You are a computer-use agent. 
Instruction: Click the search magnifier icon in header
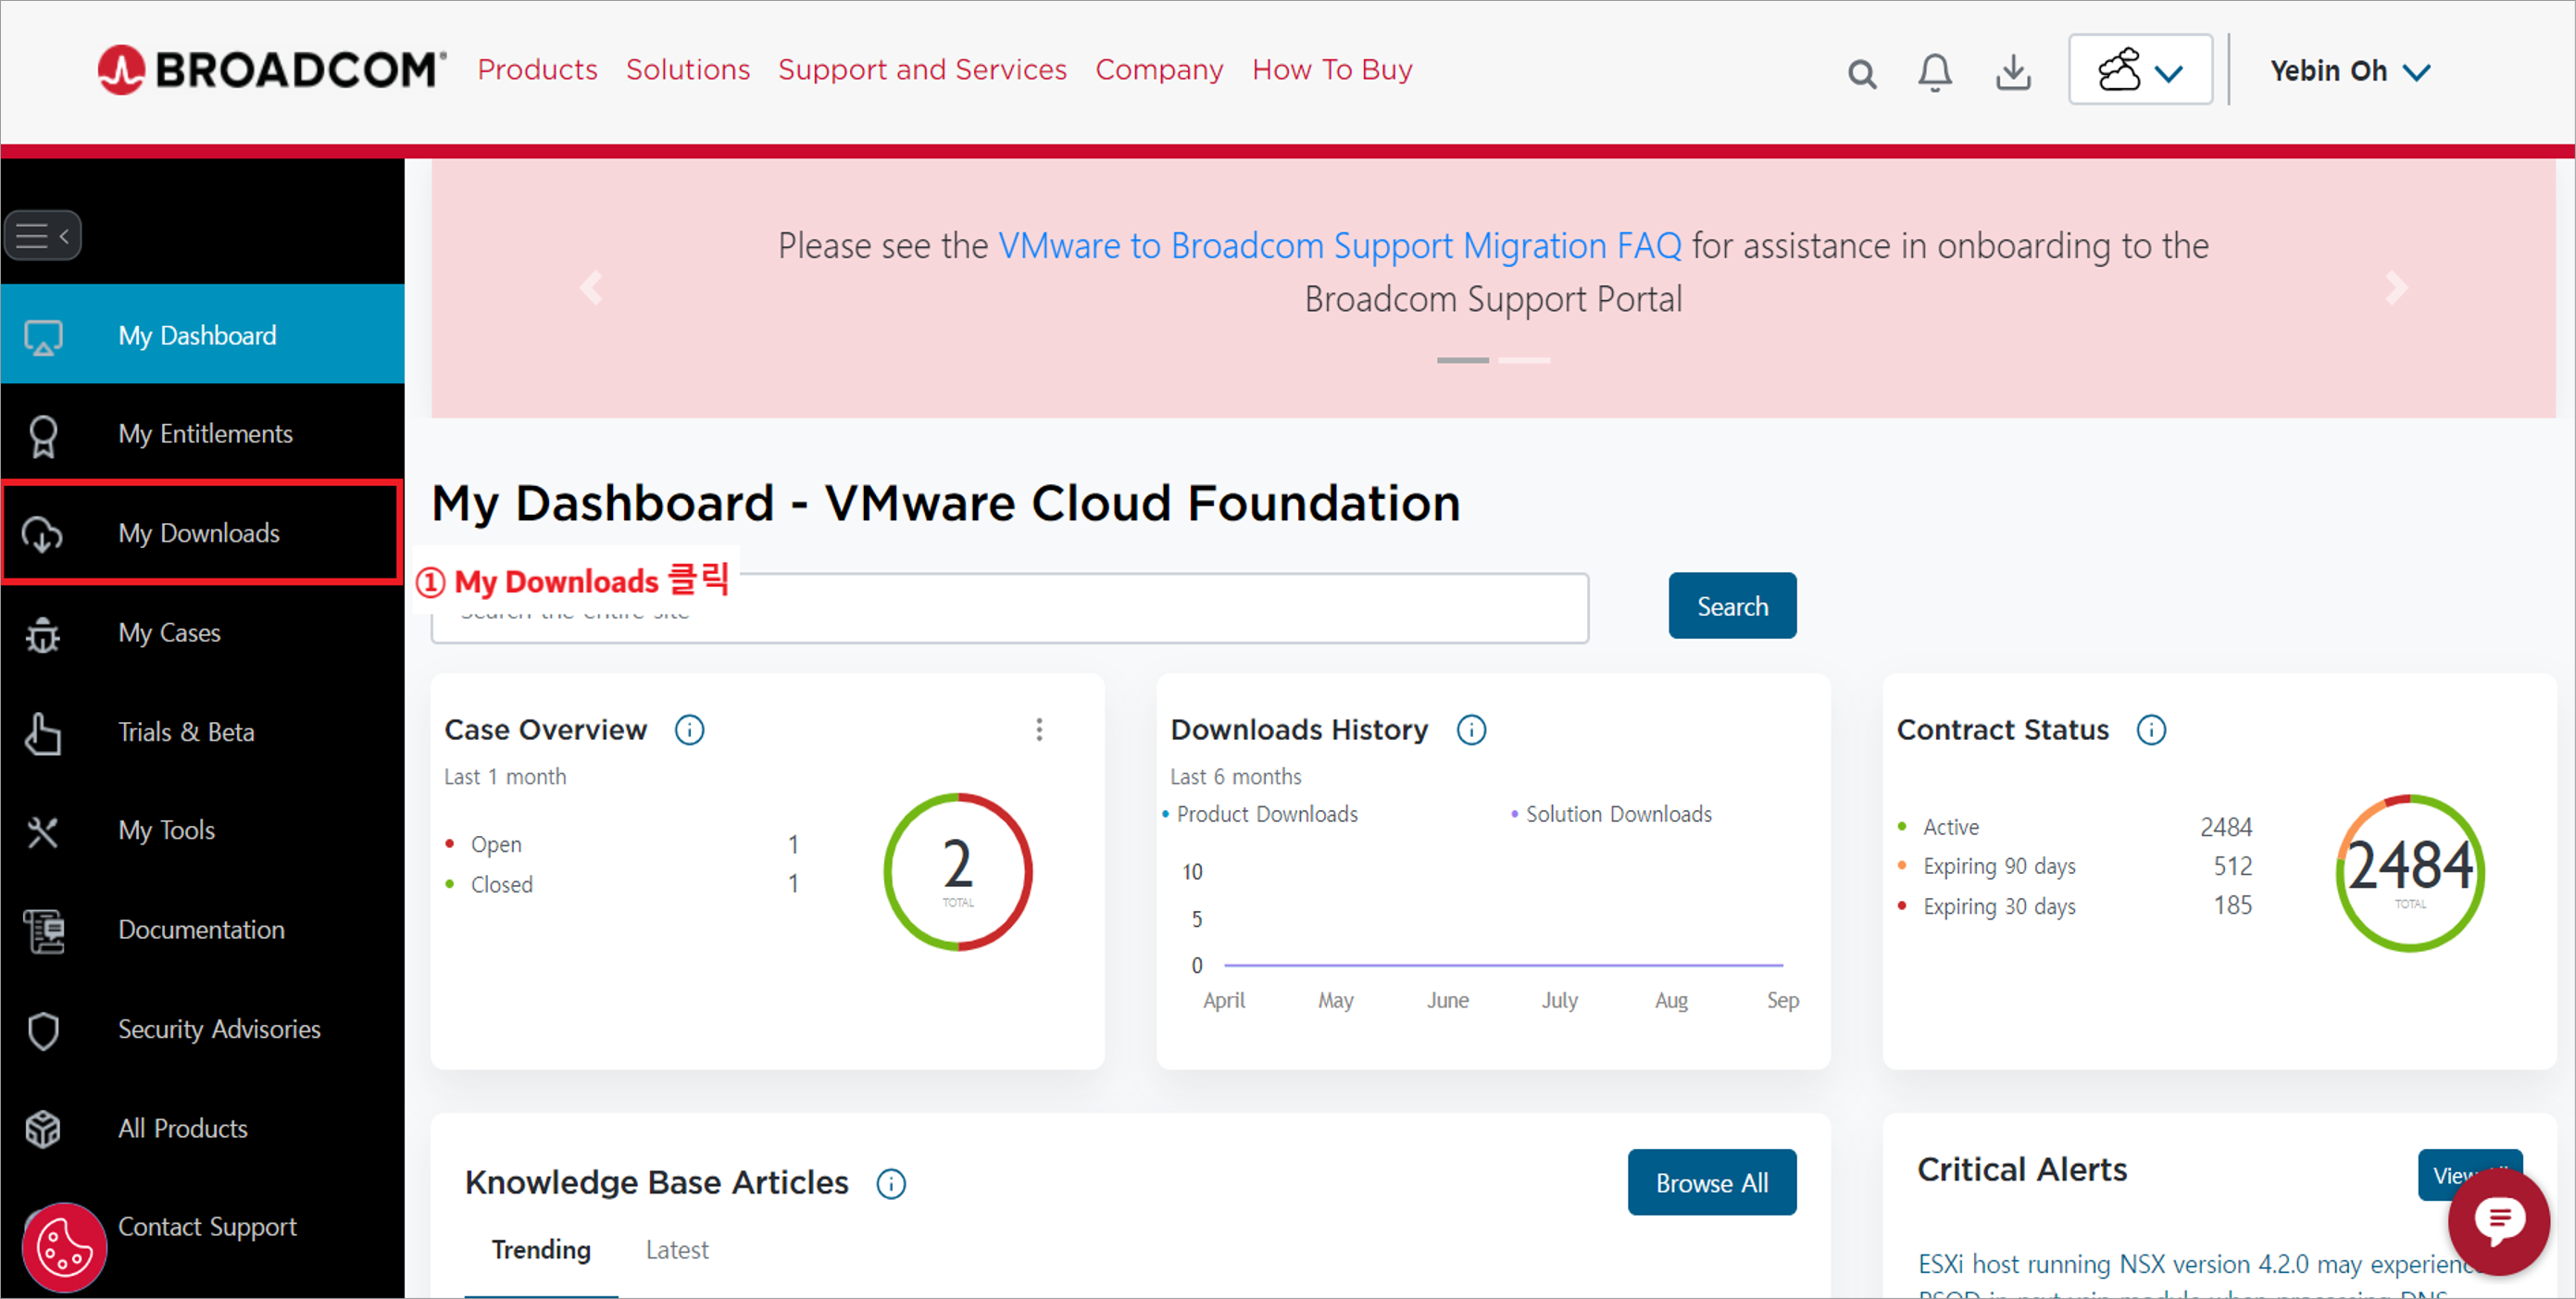click(1861, 73)
